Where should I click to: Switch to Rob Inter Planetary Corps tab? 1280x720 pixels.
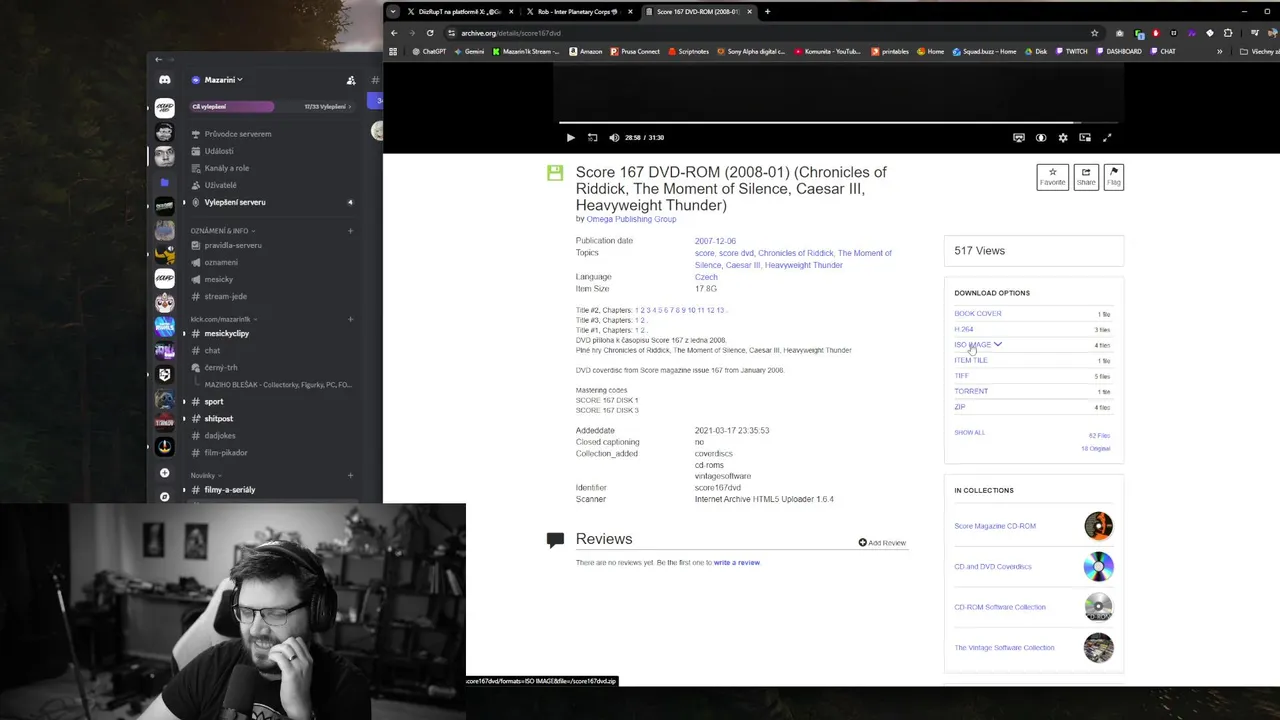pyautogui.click(x=580, y=12)
